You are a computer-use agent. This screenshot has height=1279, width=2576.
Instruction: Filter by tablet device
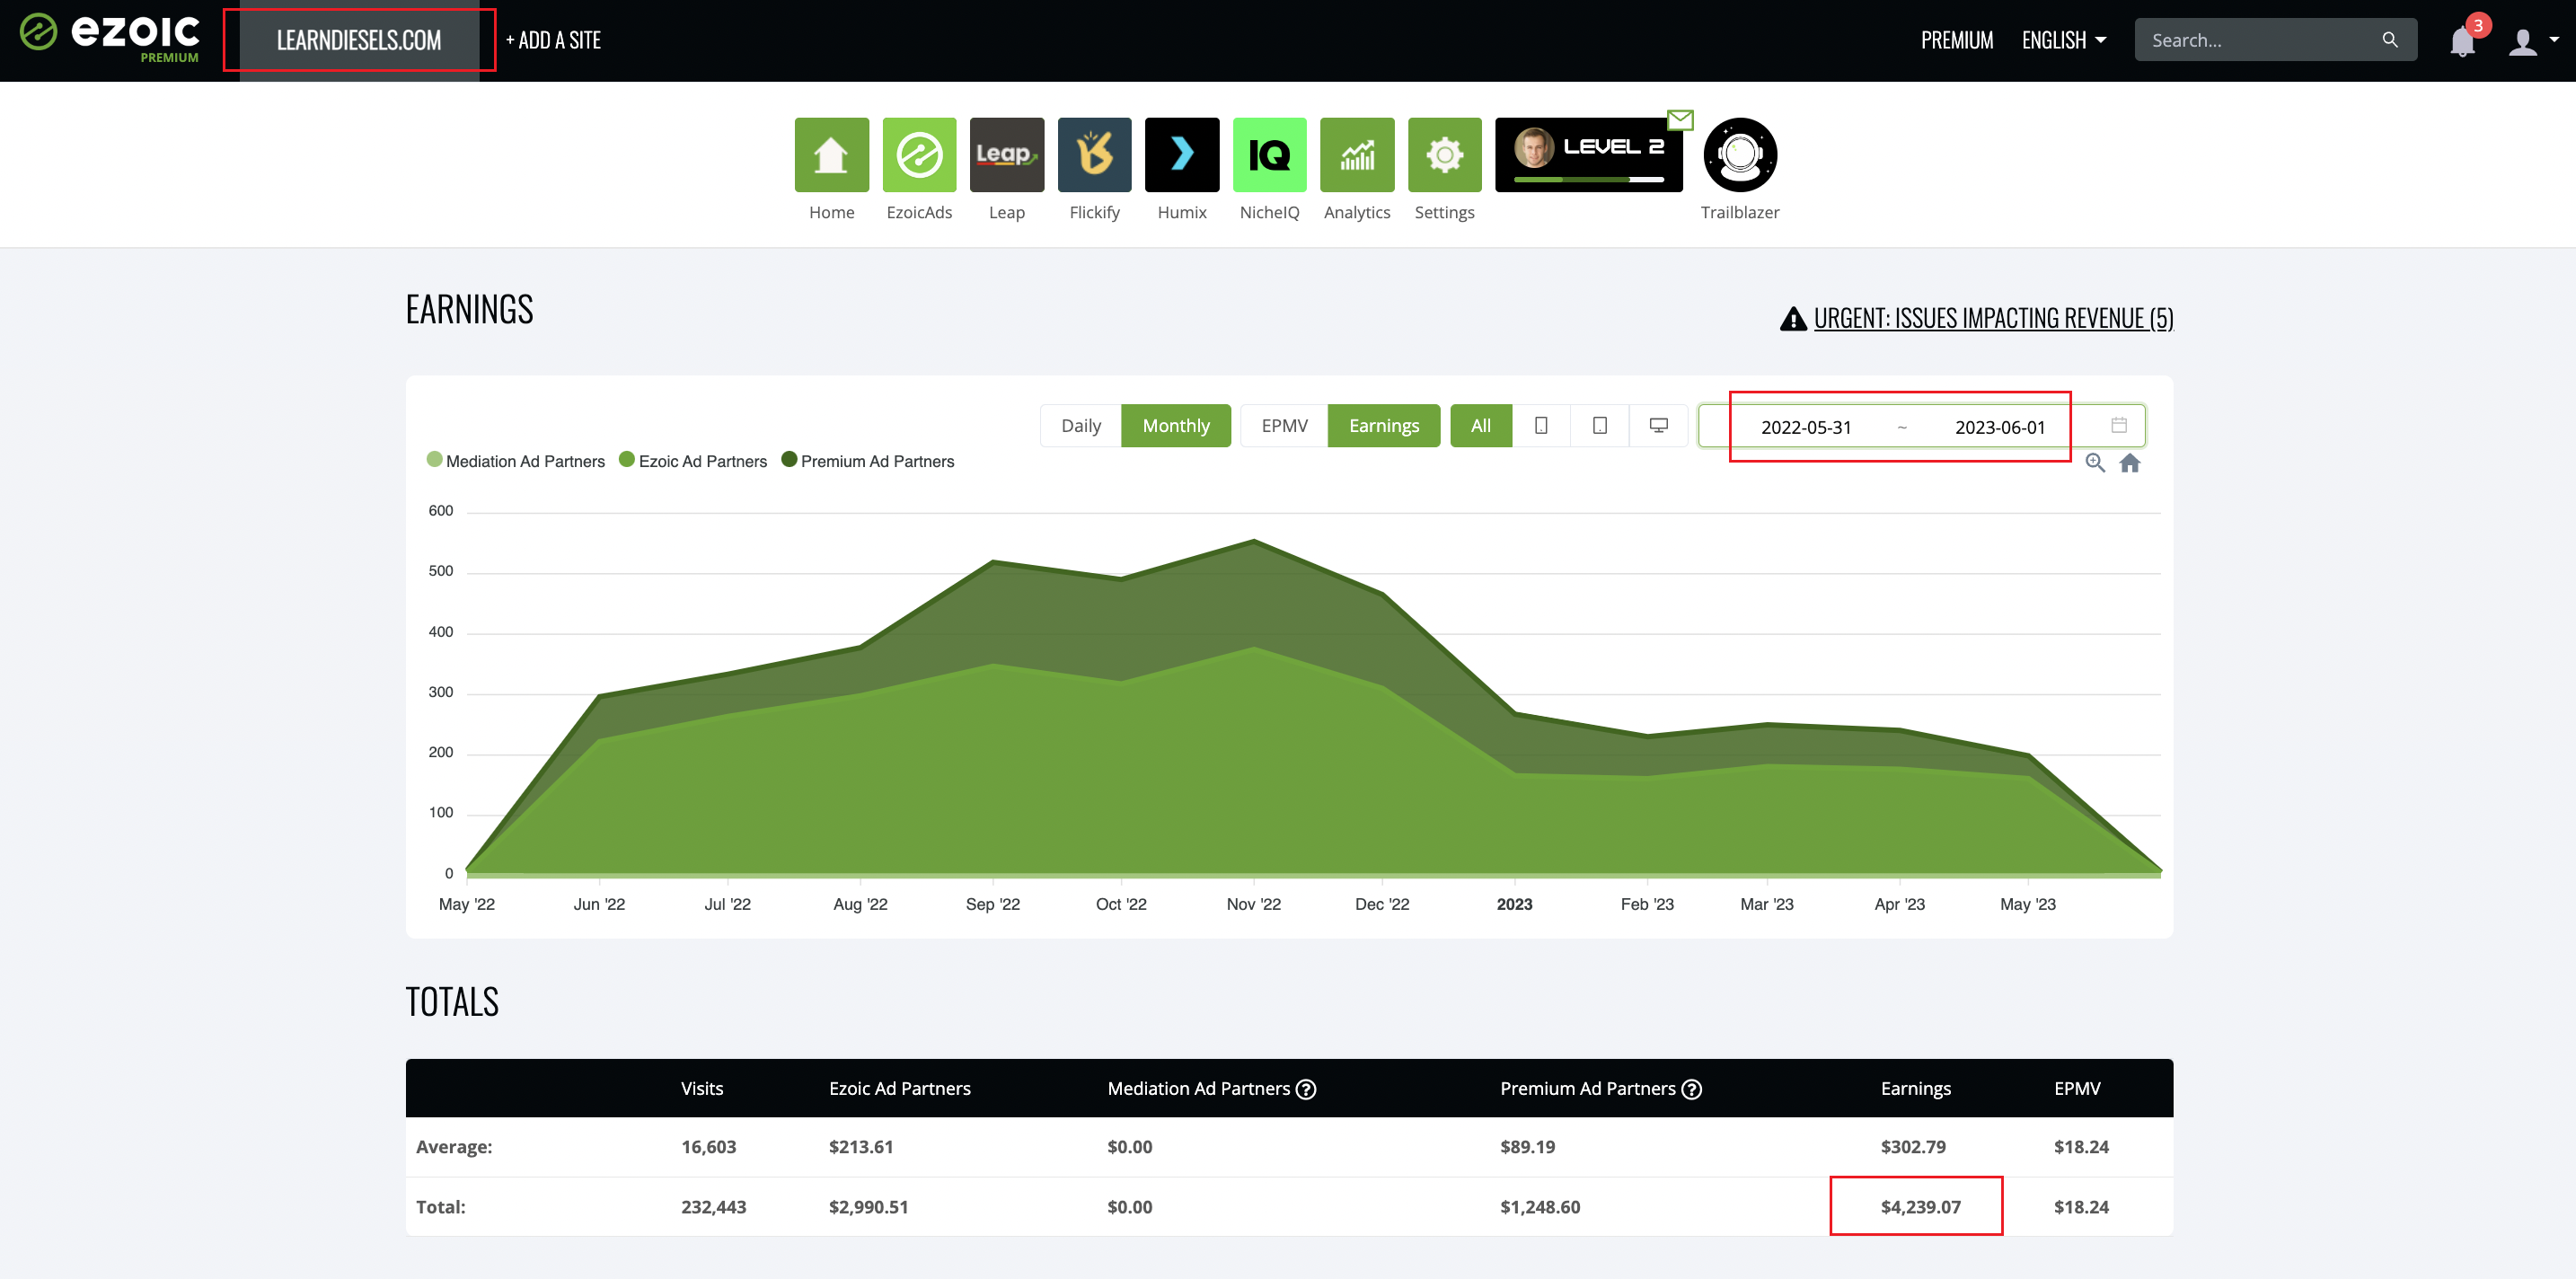coord(1600,426)
